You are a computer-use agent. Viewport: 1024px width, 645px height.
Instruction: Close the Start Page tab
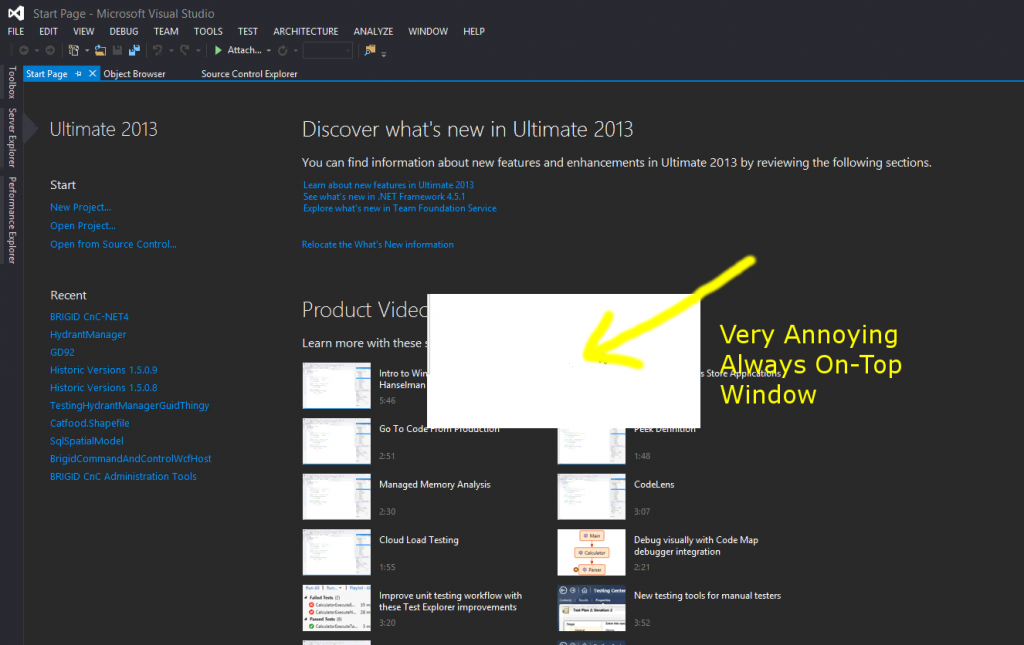tap(93, 73)
